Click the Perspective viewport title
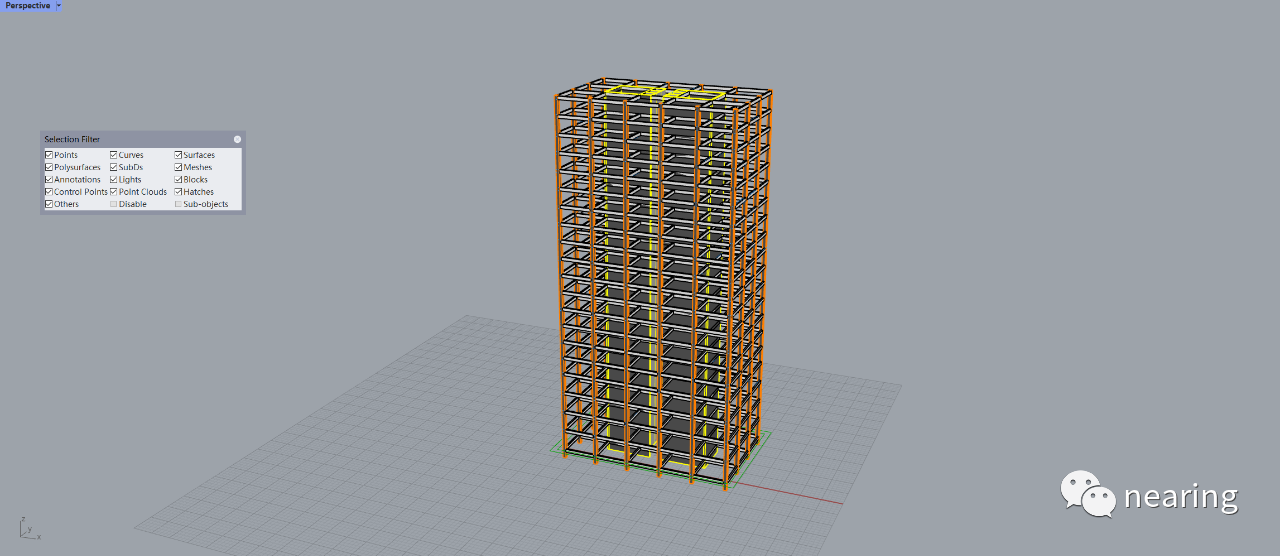This screenshot has width=1280, height=556. tap(27, 5)
